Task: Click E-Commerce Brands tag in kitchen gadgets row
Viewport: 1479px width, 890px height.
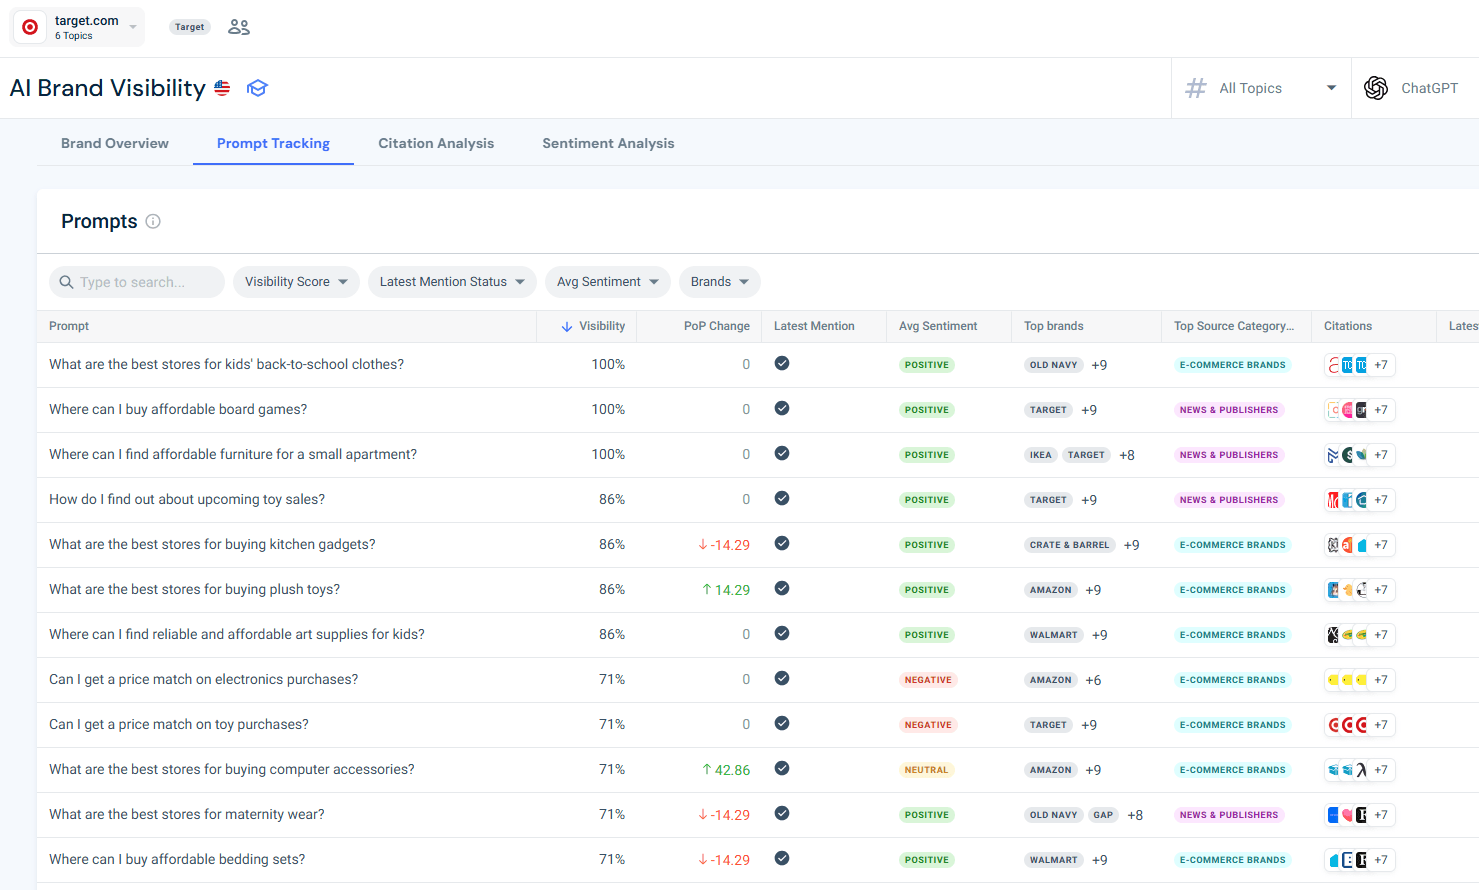Action: point(1233,545)
